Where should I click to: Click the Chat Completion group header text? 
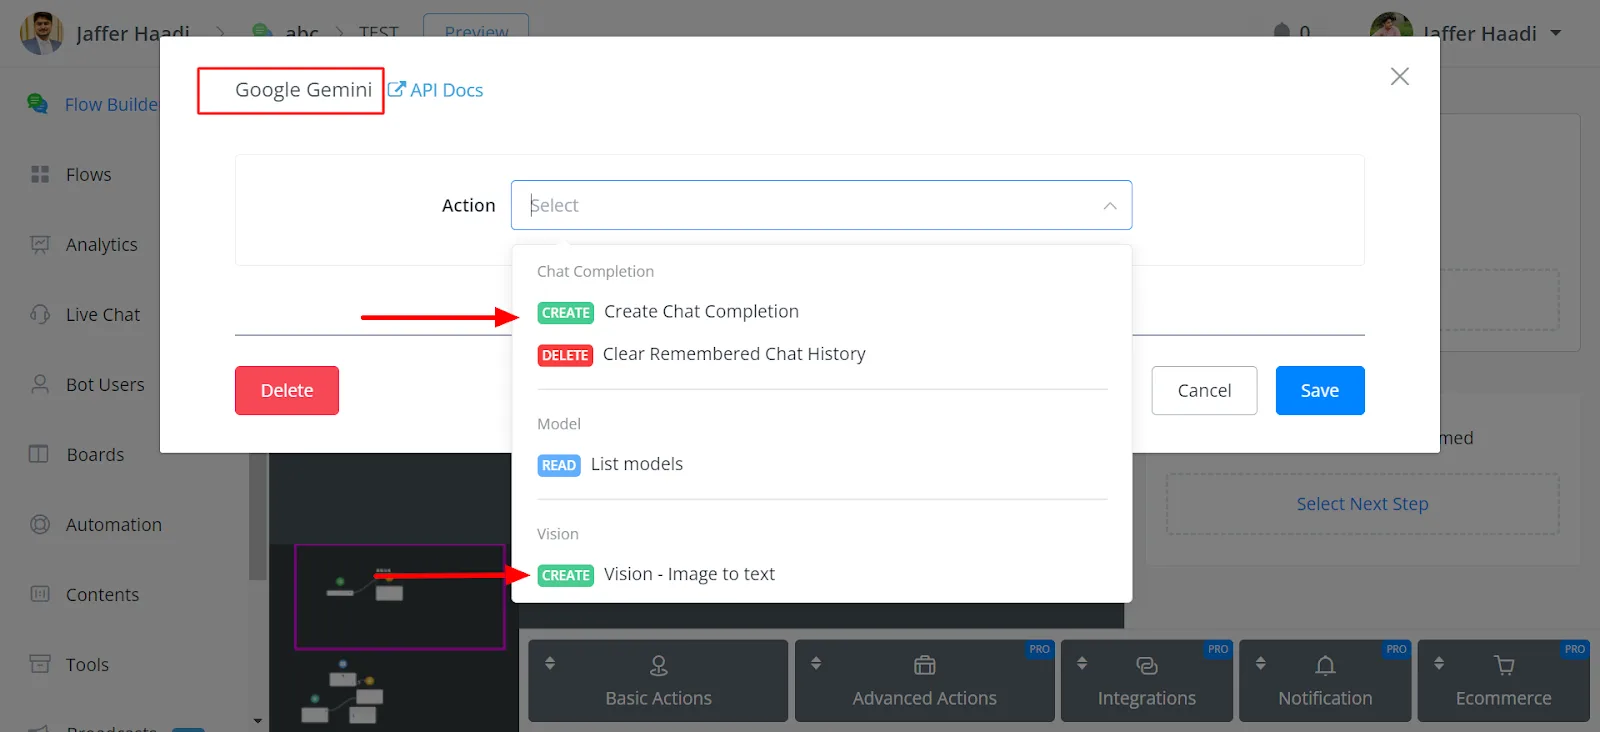tap(595, 271)
